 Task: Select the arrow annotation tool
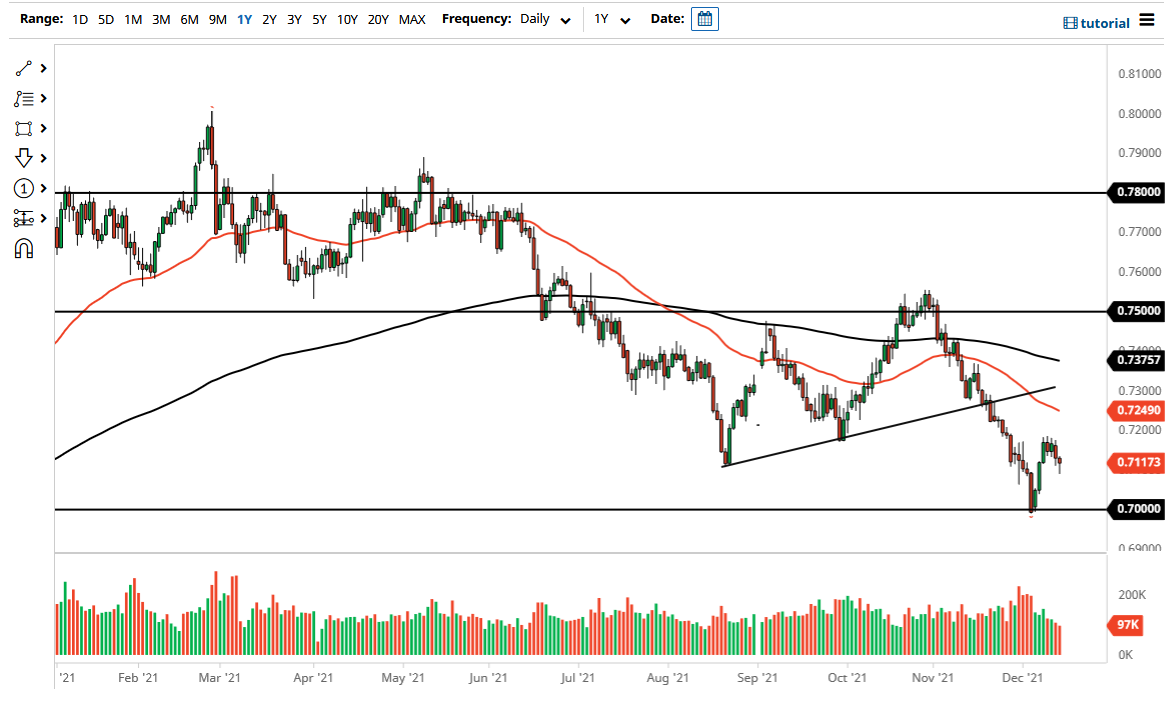point(24,158)
